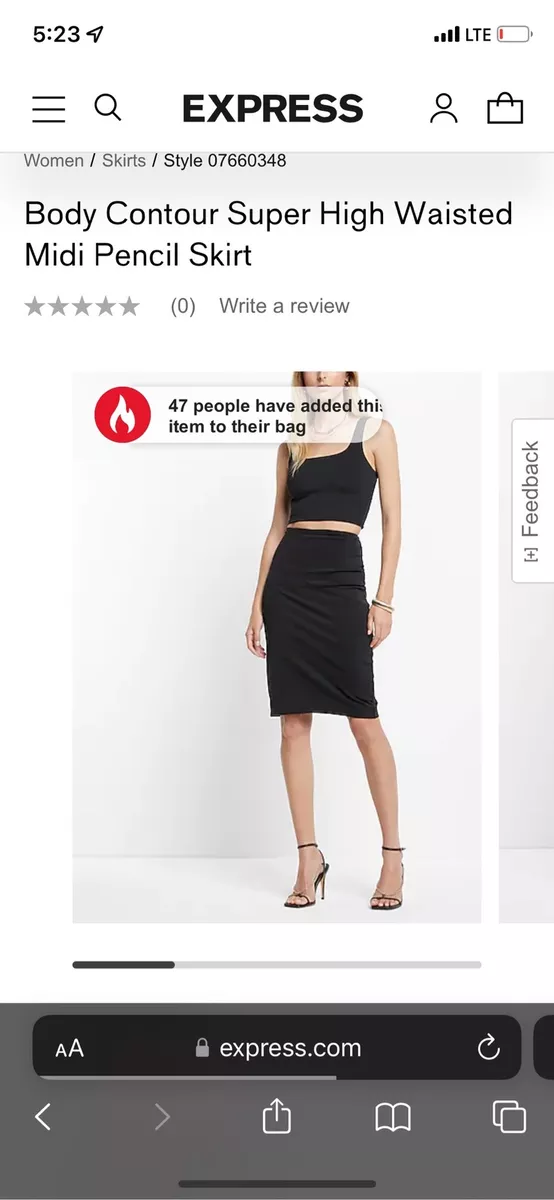
Task: Reload the page with refresh icon
Action: pyautogui.click(x=488, y=1048)
